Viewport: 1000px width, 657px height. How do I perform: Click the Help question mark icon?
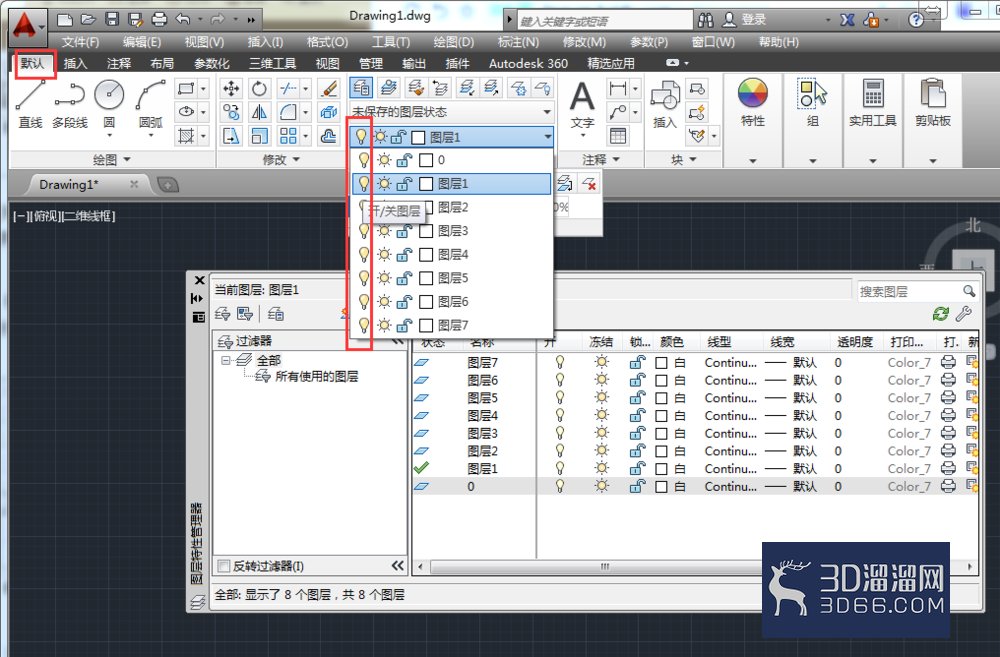click(x=916, y=20)
